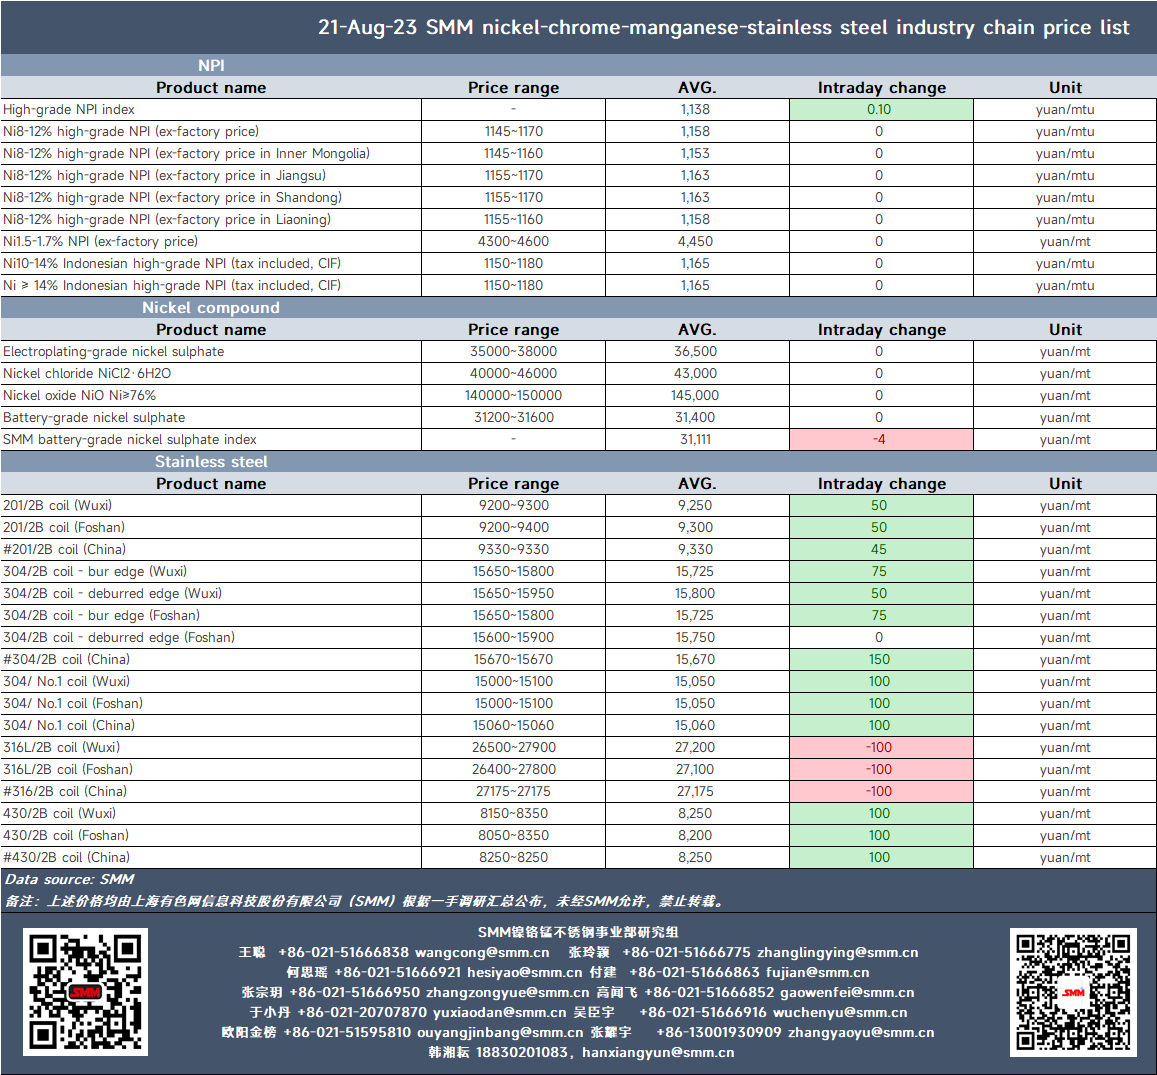Screen dimensions: 1157x1075
Task: Click 201/2B coil (Wuxi) product name
Action: click(58, 505)
